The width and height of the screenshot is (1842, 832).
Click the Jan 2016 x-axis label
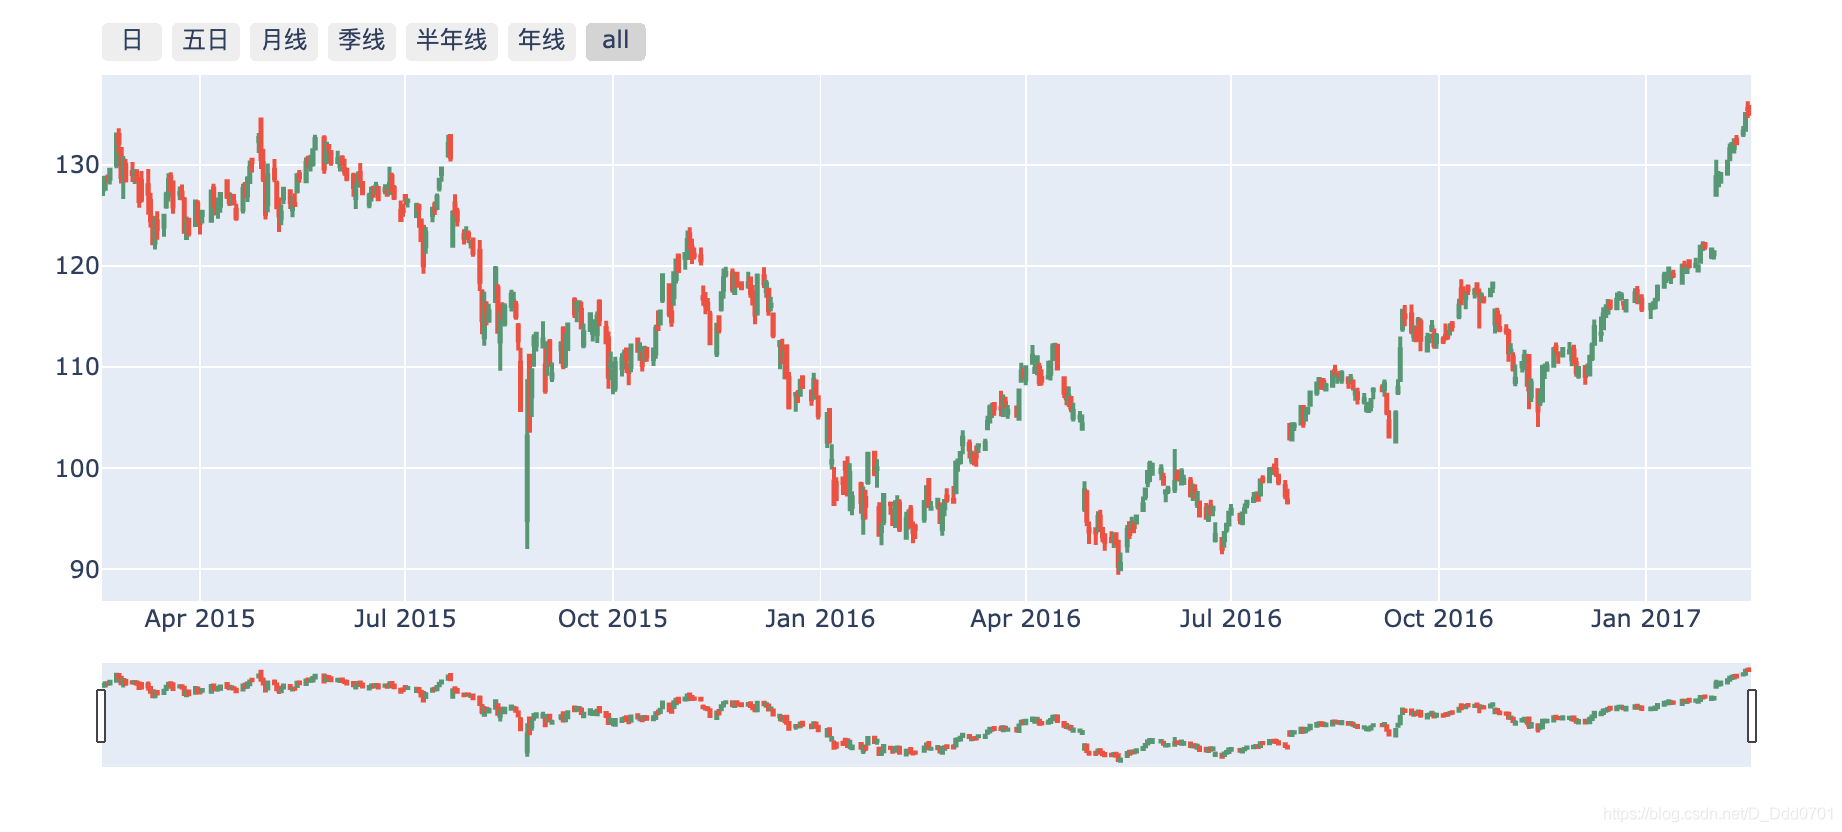tap(820, 619)
